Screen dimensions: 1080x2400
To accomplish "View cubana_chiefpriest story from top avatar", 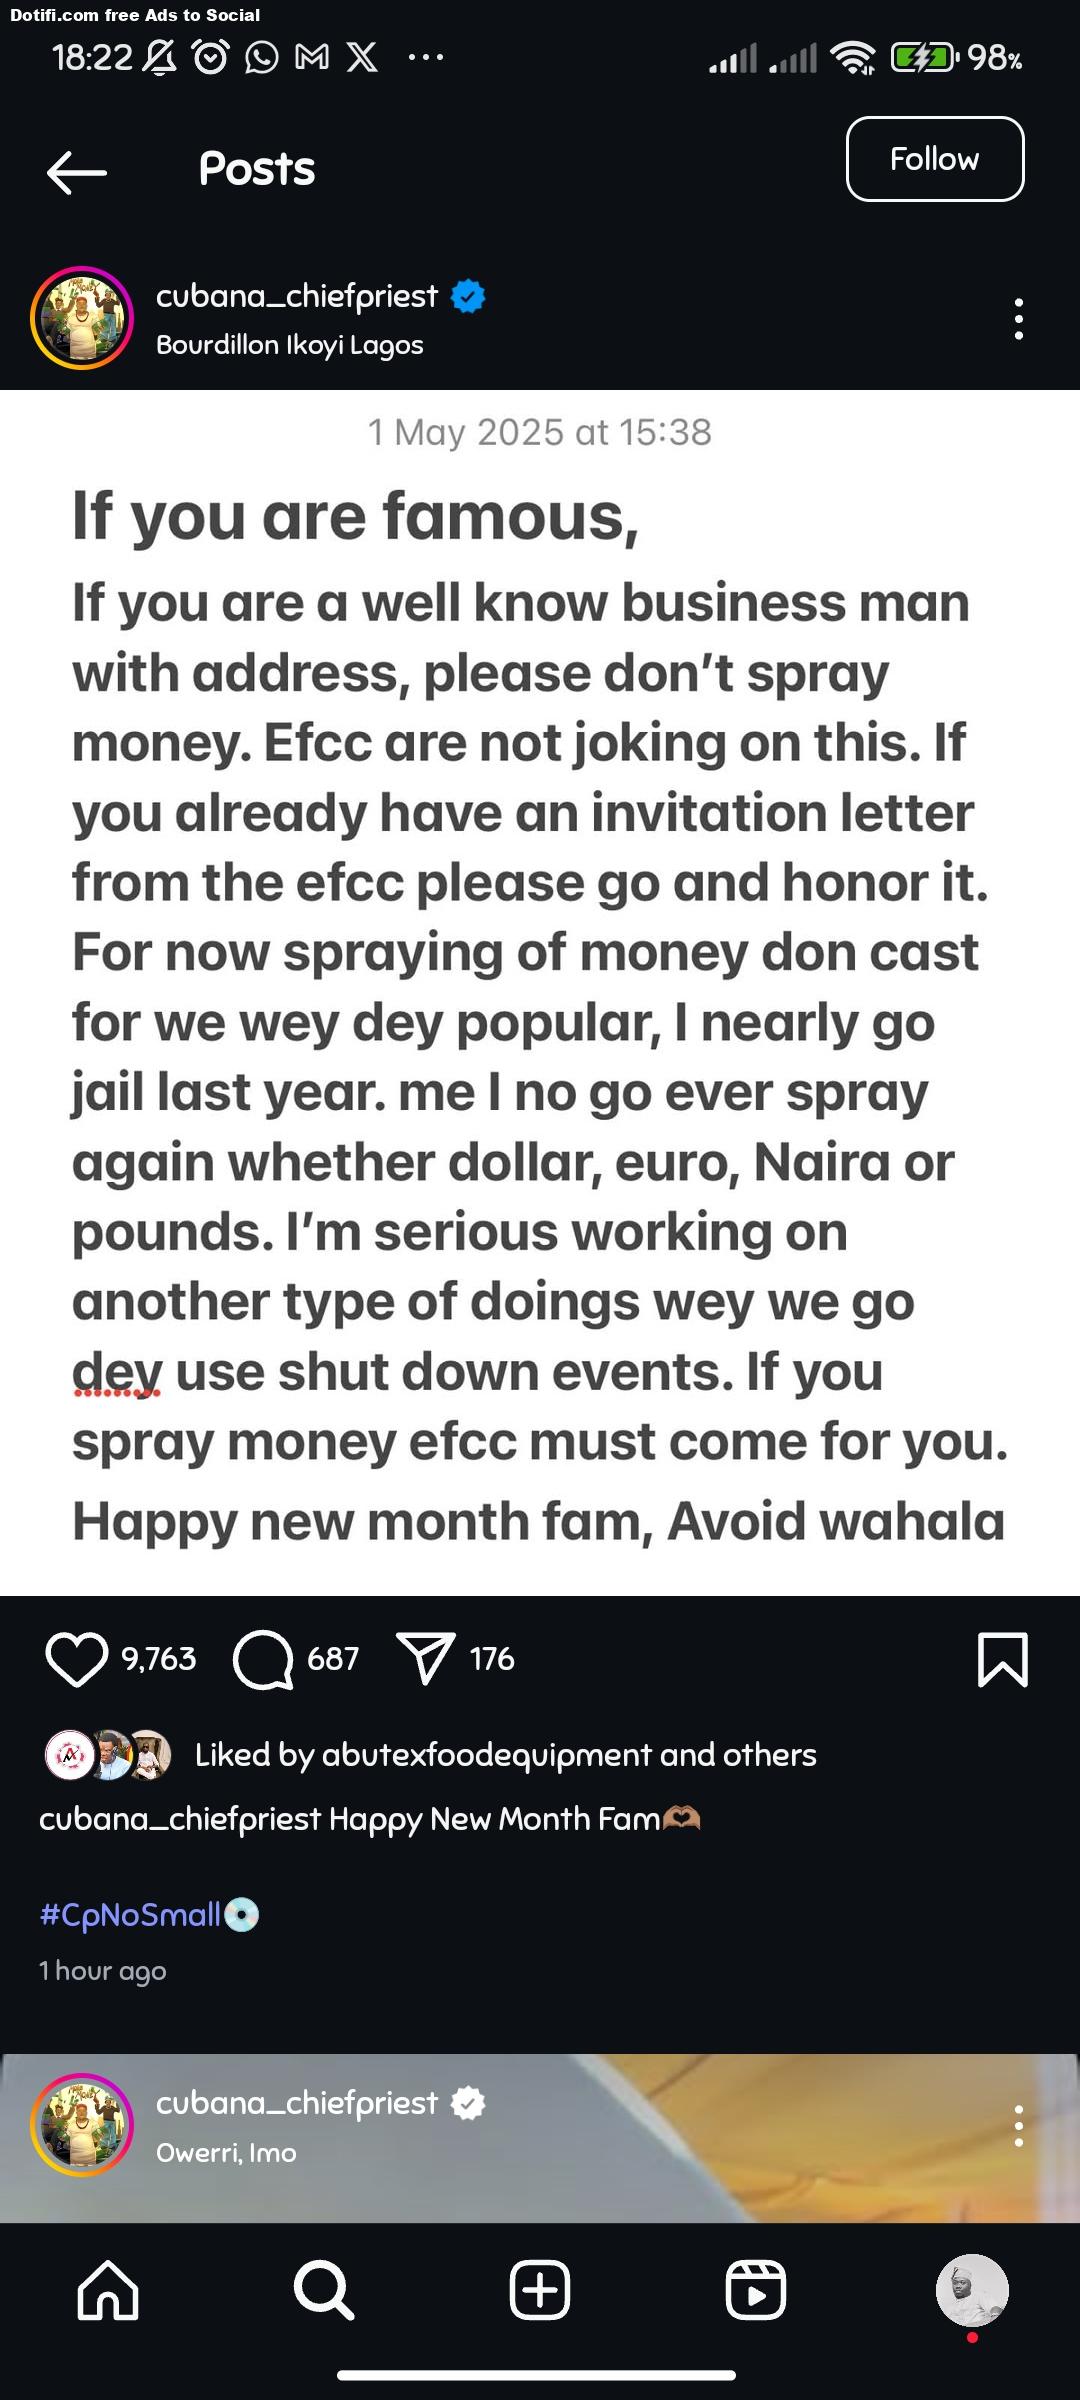I will [82, 318].
